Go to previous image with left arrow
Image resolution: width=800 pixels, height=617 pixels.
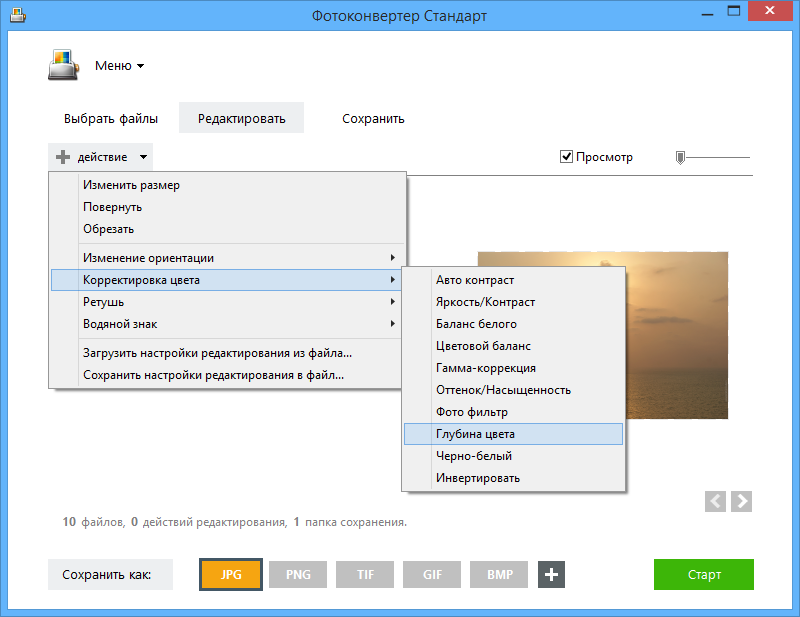click(715, 501)
